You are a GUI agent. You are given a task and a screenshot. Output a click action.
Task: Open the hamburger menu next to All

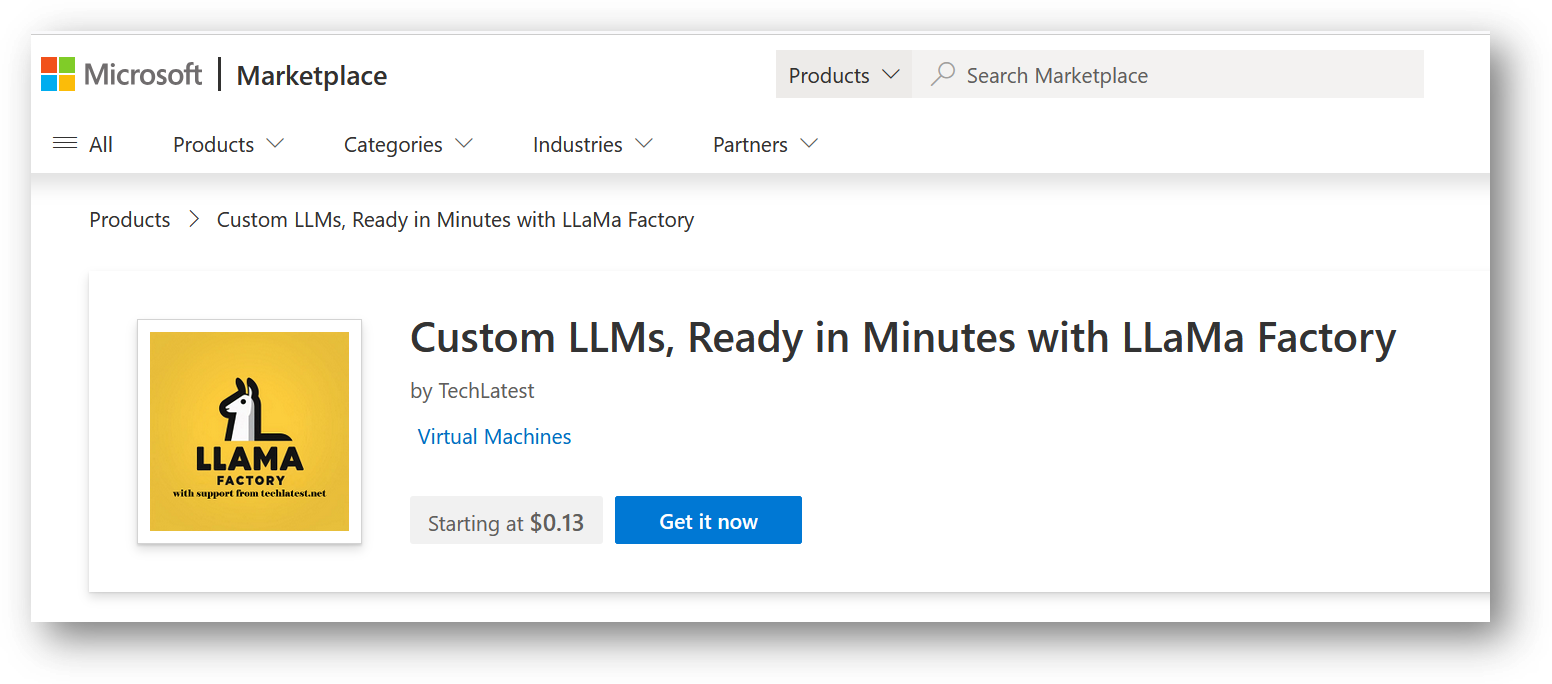click(64, 143)
